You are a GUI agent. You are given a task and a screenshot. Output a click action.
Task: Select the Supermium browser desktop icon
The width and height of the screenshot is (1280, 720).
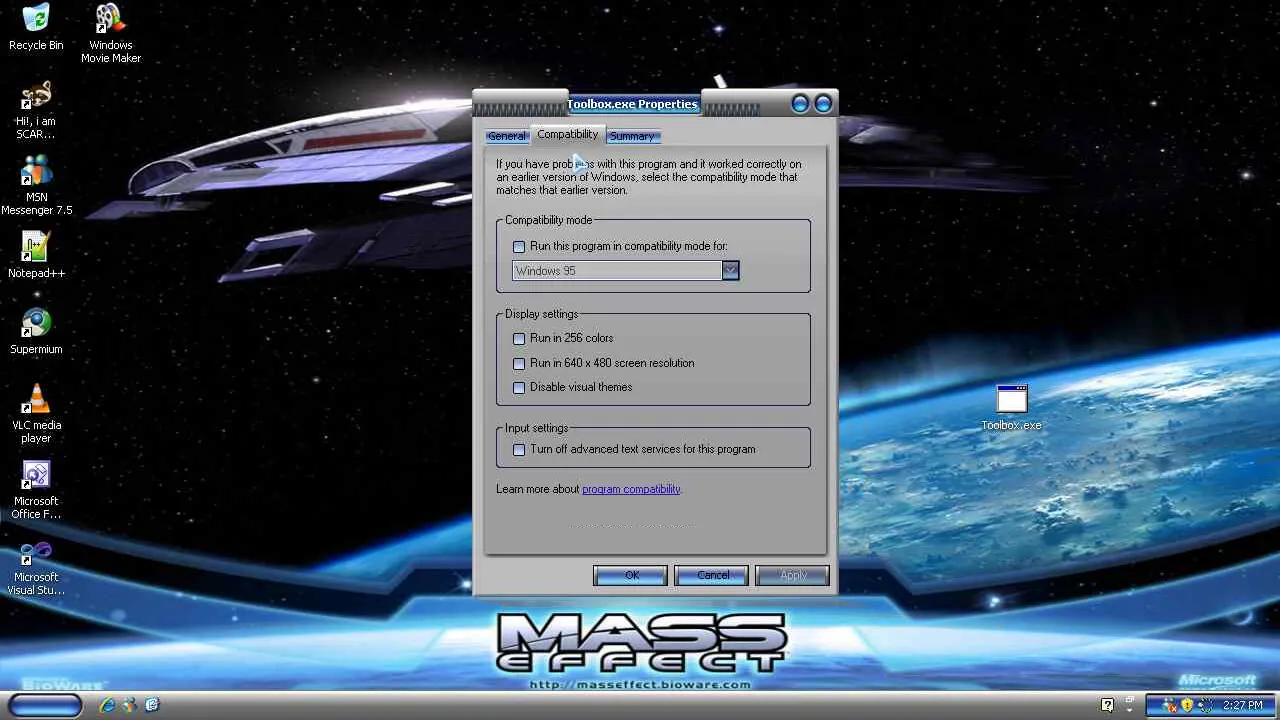coord(36,332)
